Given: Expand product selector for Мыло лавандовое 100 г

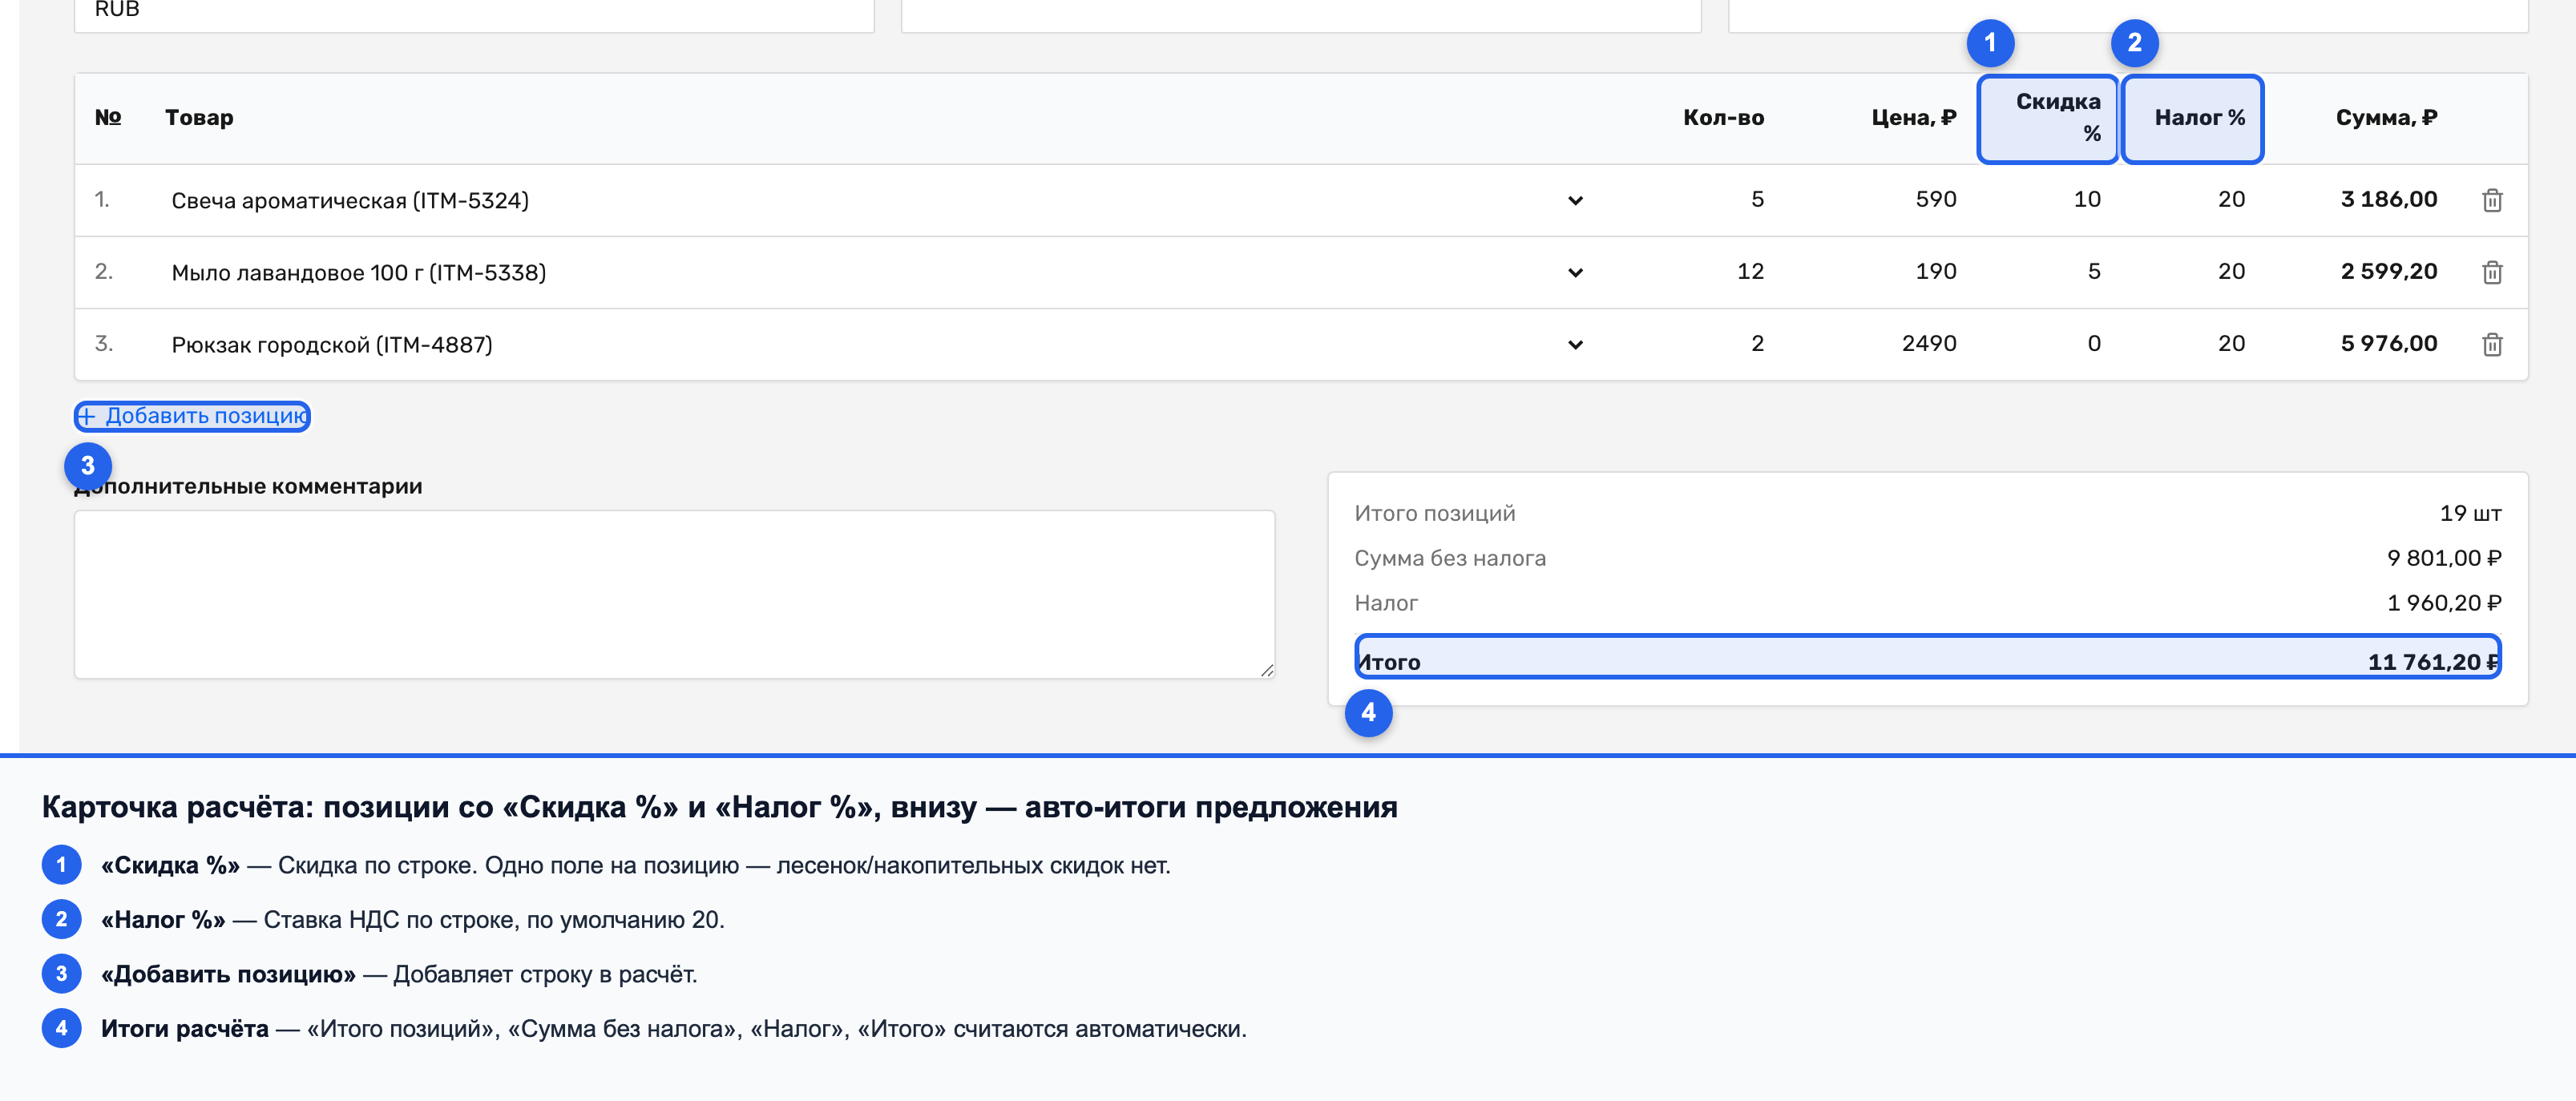Looking at the screenshot, I should tap(1575, 273).
